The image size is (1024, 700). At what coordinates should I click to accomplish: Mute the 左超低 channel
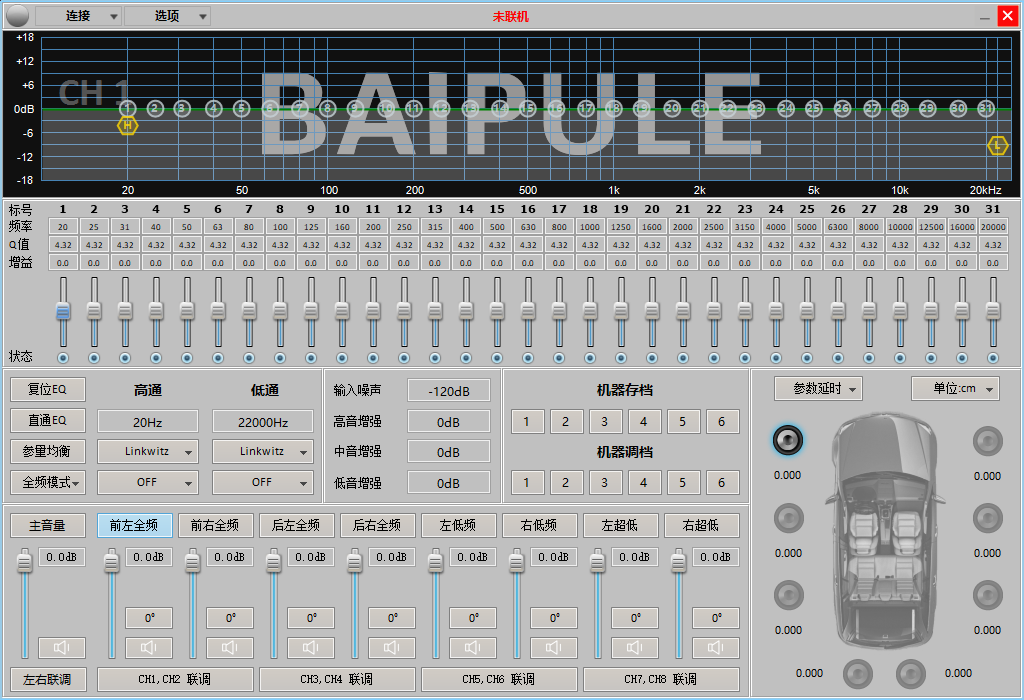coord(635,647)
